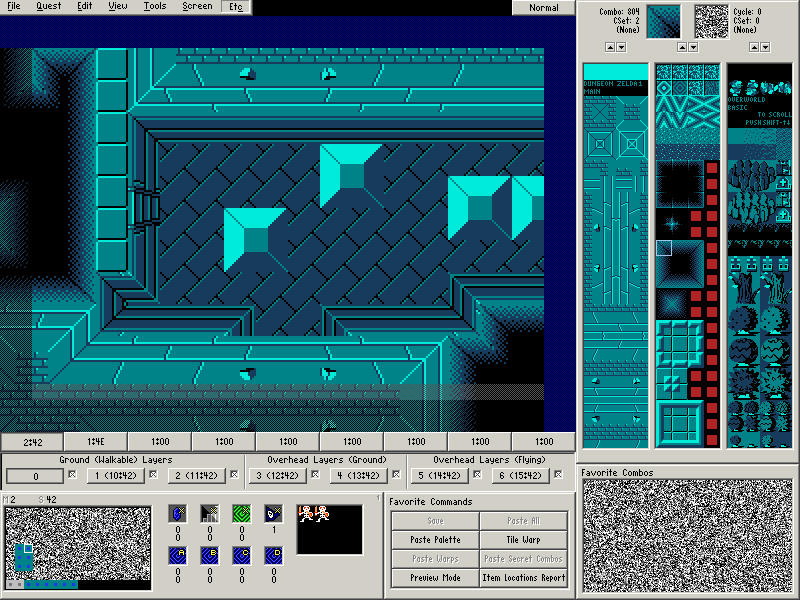Click the Paste Palette command
This screenshot has height=600, width=800.
435,540
